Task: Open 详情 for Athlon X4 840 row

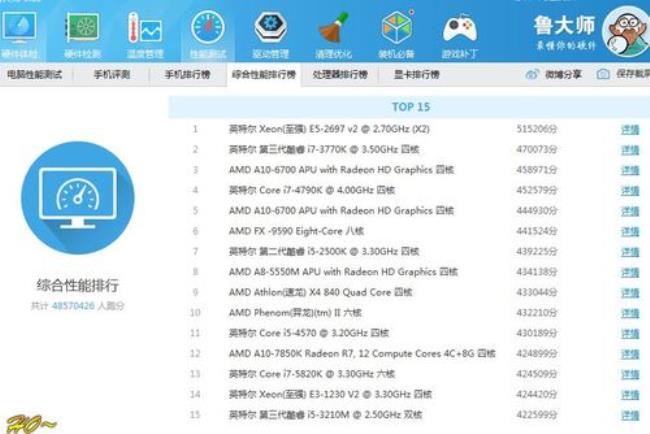Action: 630,293
